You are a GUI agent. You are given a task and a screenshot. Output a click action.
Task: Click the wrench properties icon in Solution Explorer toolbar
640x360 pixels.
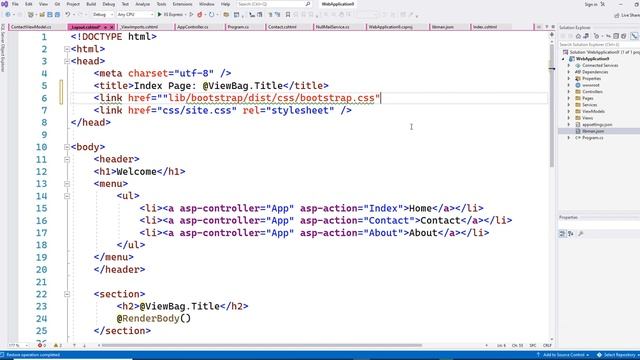[634, 36]
